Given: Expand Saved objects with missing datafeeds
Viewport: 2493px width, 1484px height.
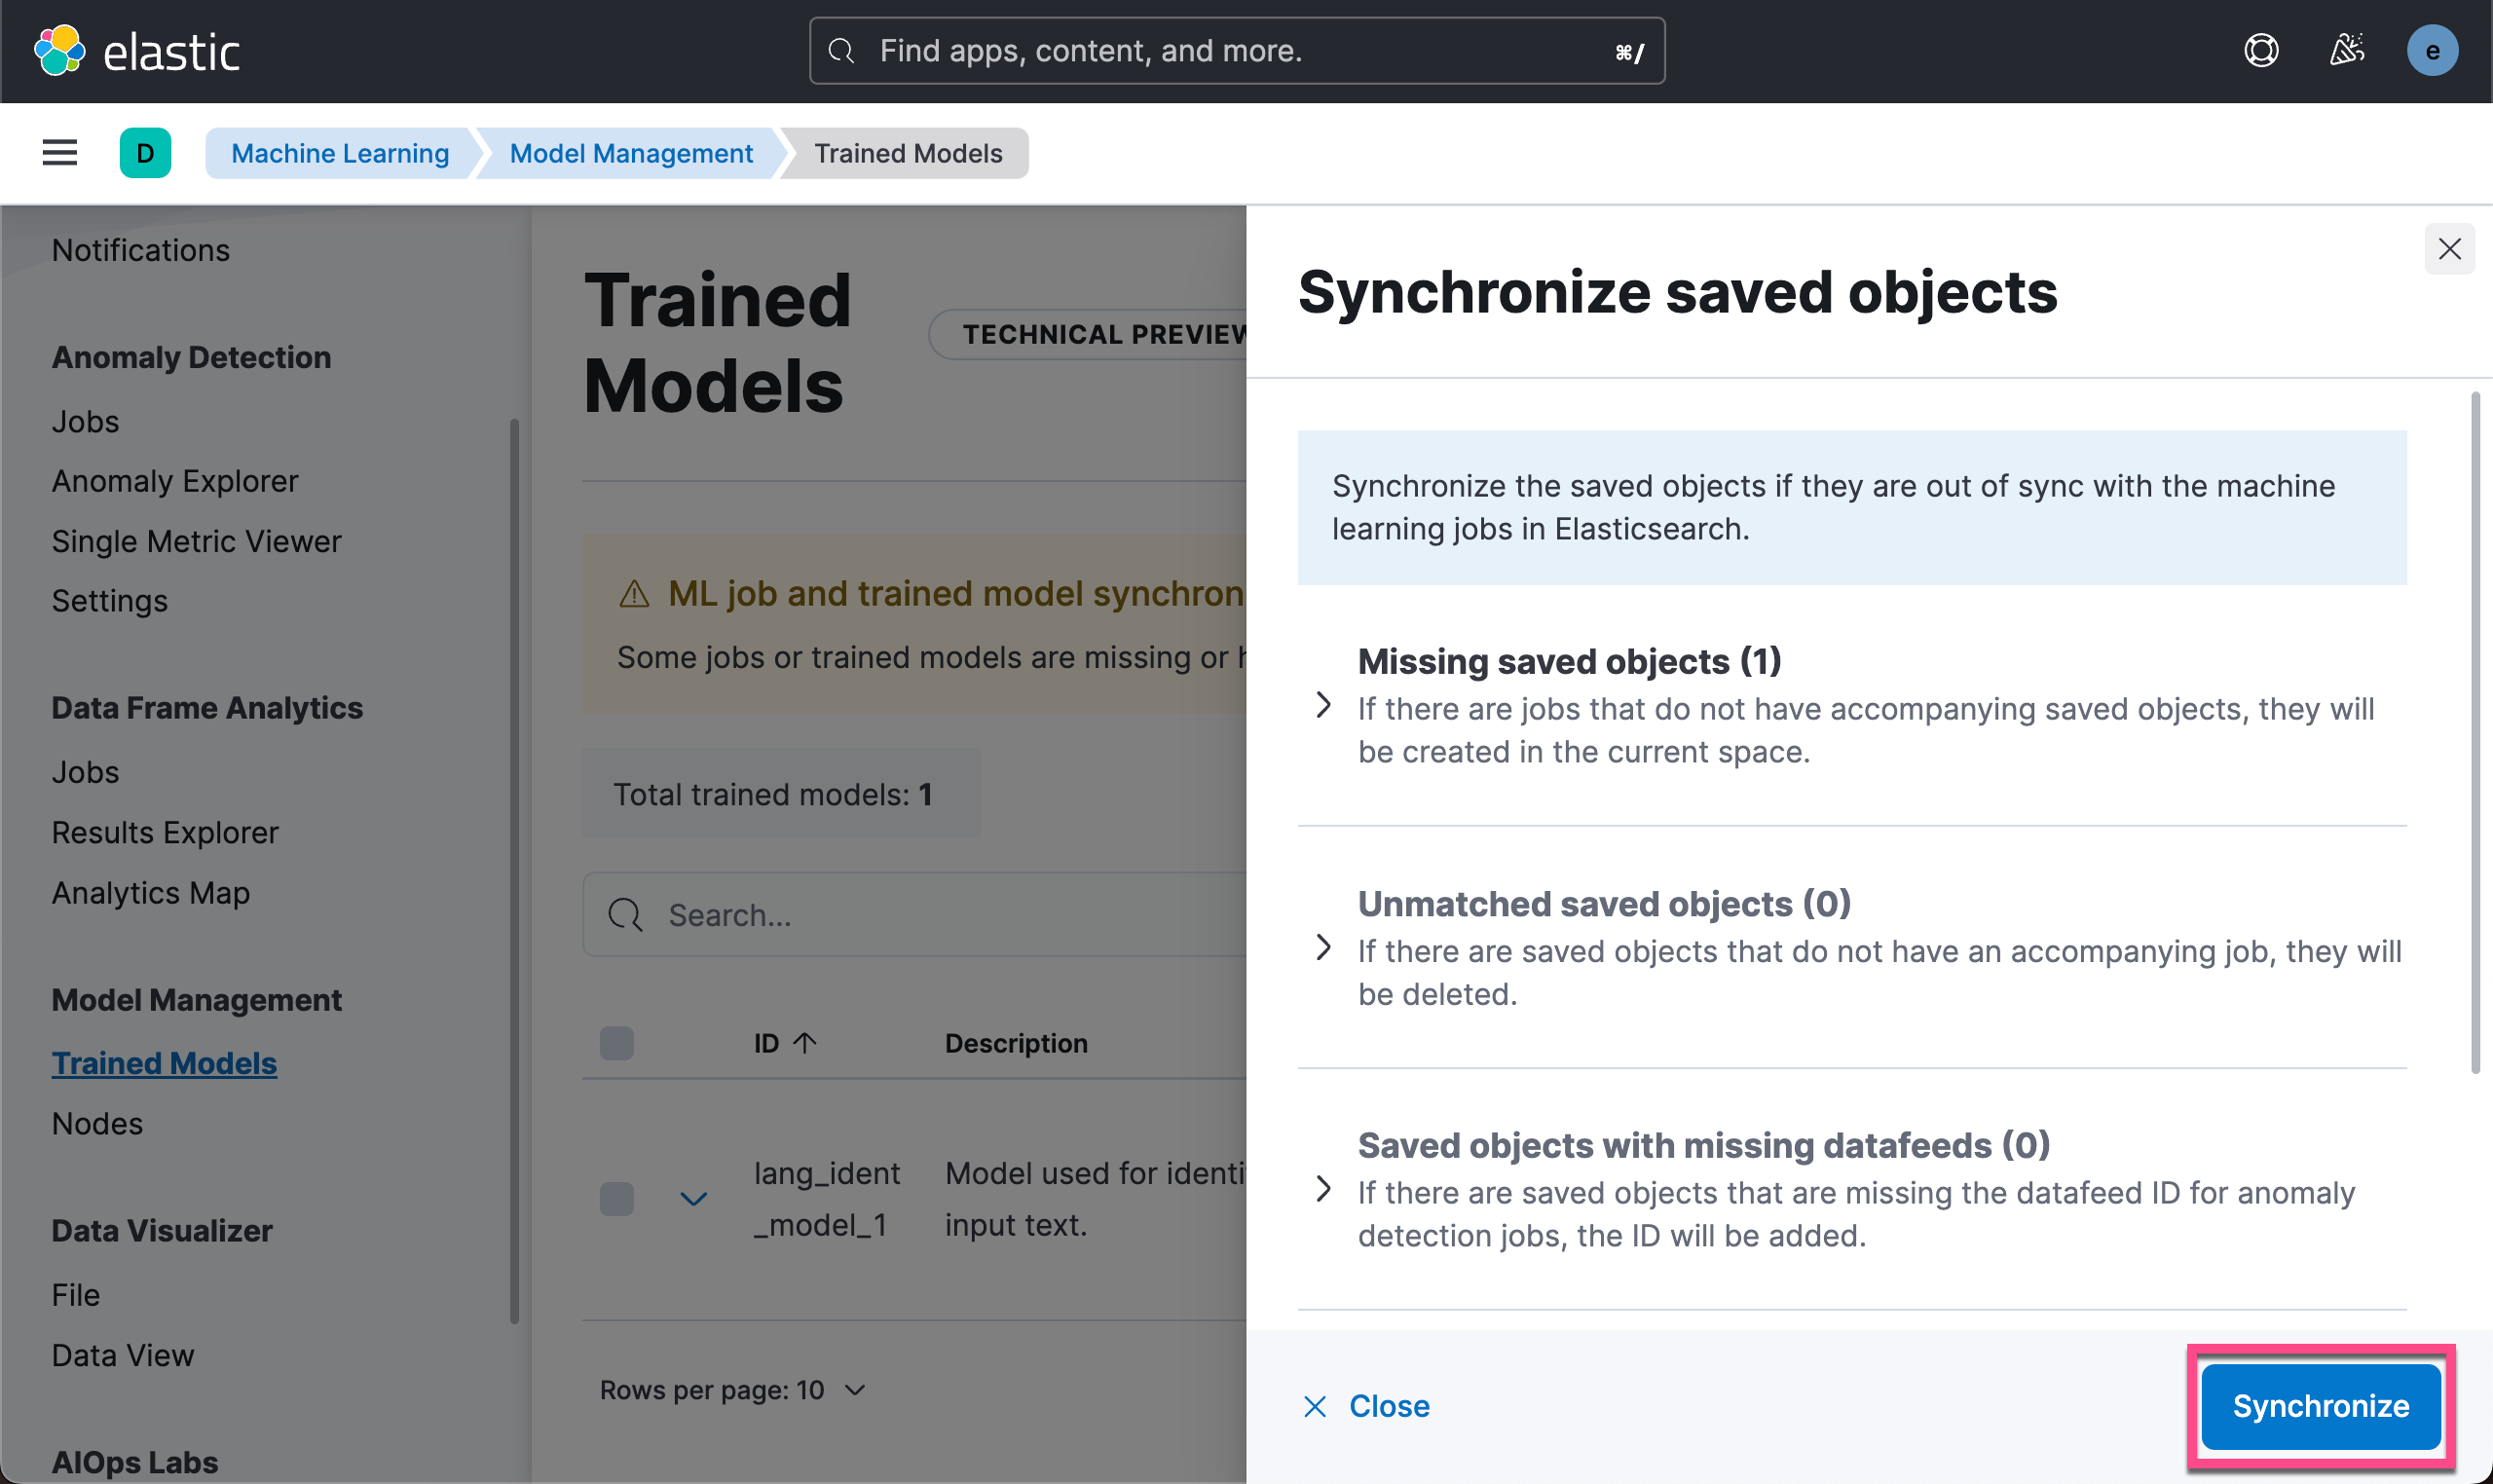Looking at the screenshot, I should pyautogui.click(x=1324, y=1189).
